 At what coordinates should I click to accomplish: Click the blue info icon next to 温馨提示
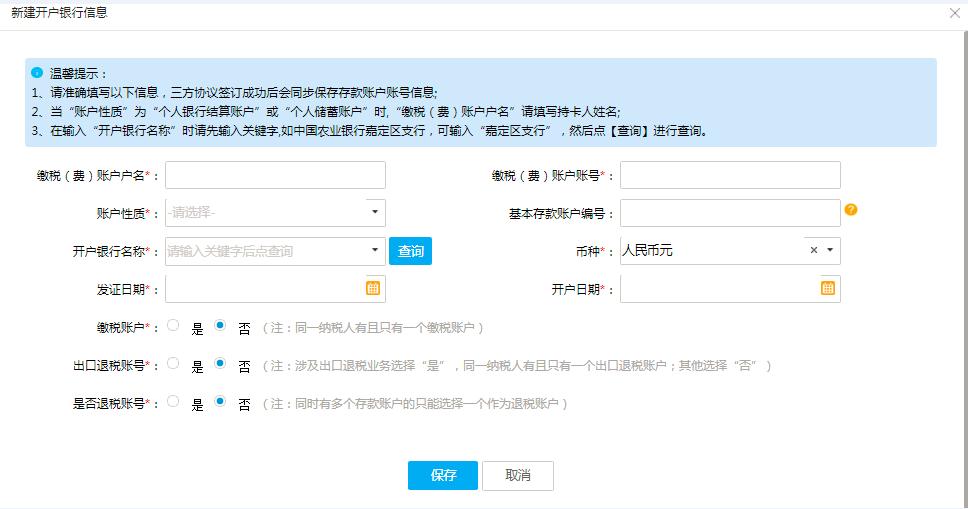click(x=37, y=73)
